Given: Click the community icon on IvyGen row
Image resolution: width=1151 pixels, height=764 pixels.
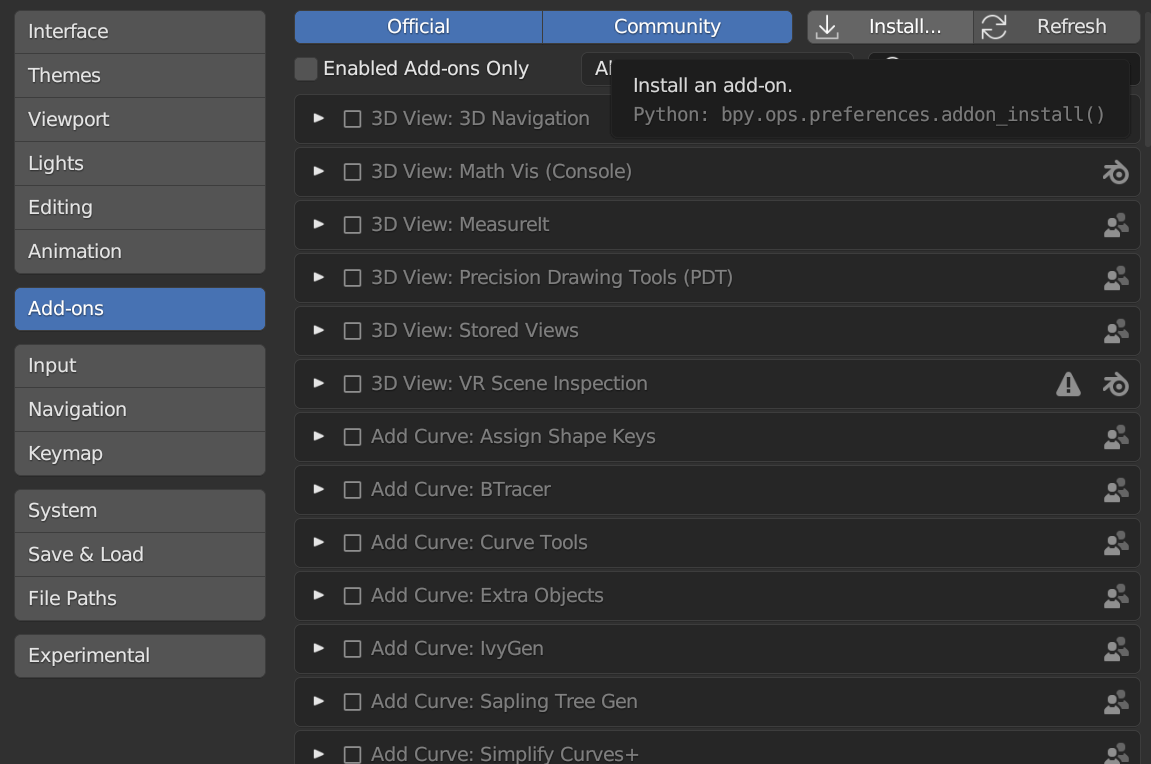Looking at the screenshot, I should point(1115,649).
